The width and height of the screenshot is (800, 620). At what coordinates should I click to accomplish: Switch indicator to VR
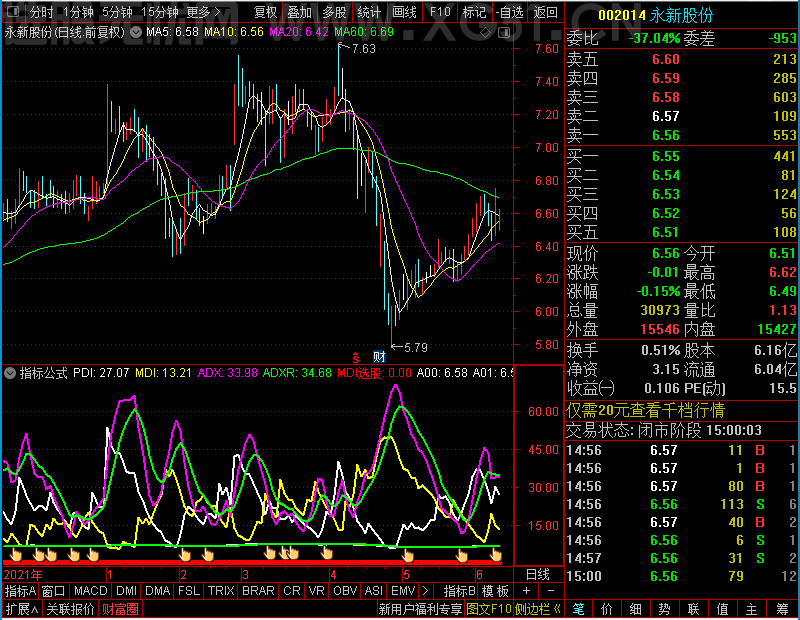coord(316,591)
